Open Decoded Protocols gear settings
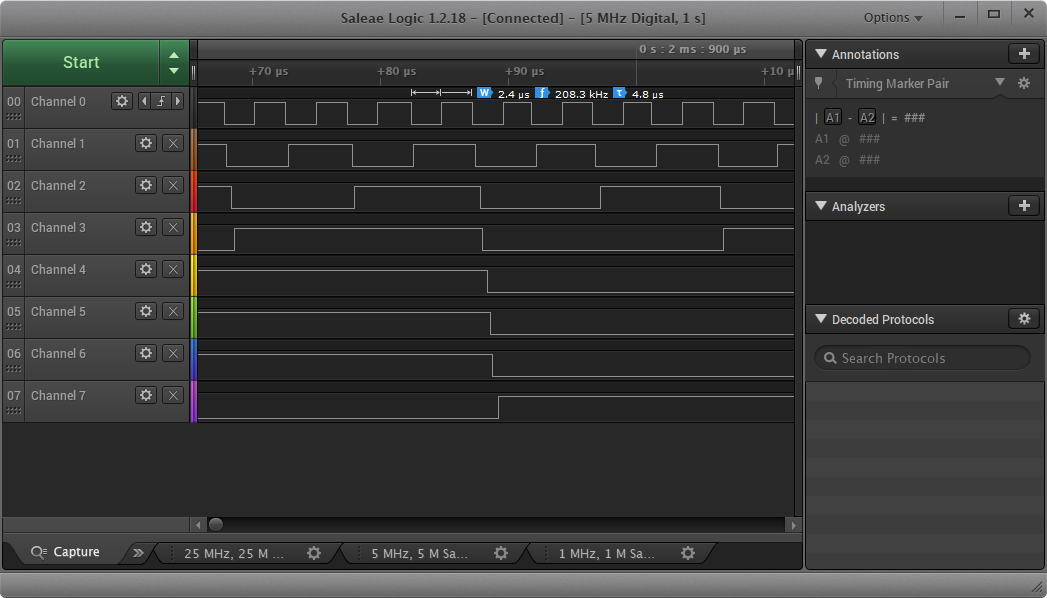 (x=1023, y=319)
